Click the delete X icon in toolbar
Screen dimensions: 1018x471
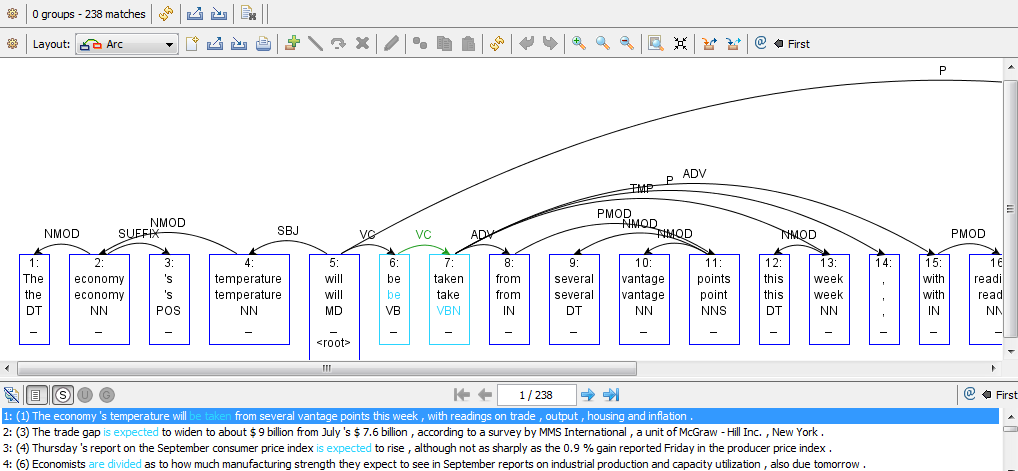(362, 44)
